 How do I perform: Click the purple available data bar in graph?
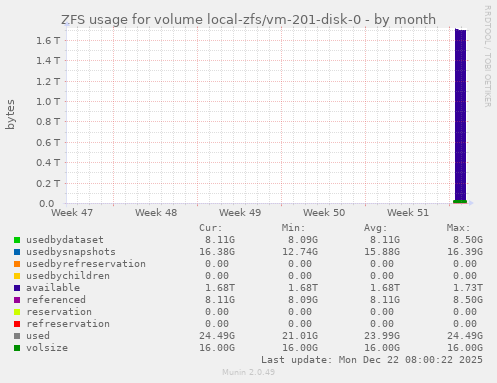coord(461,115)
